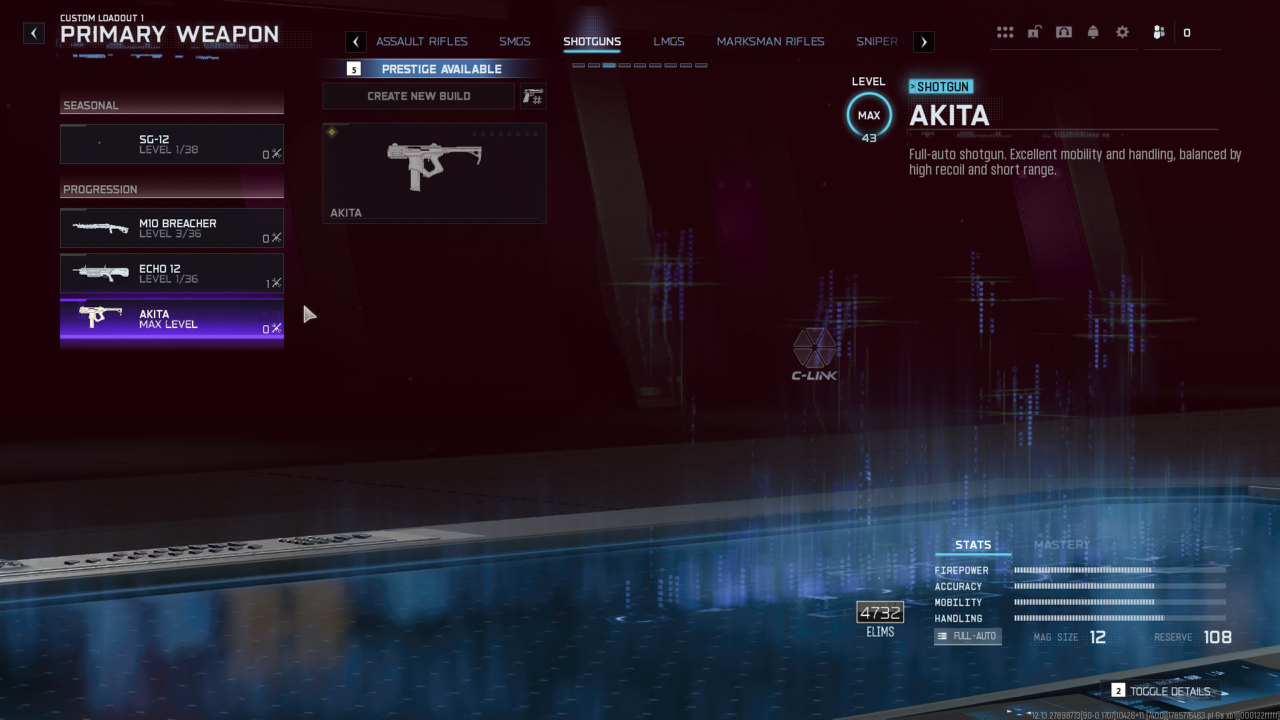Open the Mastery tab

pyautogui.click(x=1062, y=545)
